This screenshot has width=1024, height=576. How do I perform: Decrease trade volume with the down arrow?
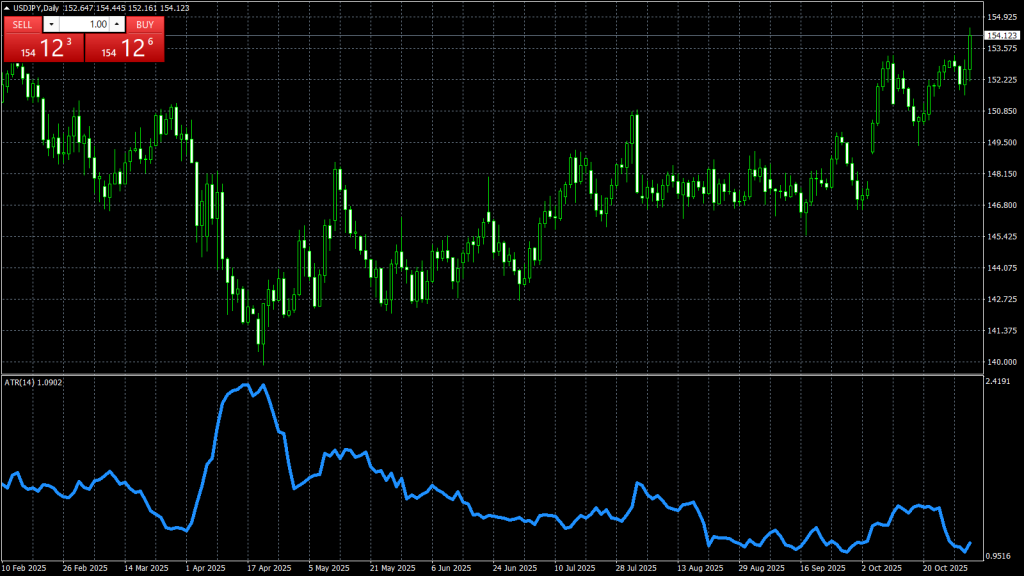51,24
